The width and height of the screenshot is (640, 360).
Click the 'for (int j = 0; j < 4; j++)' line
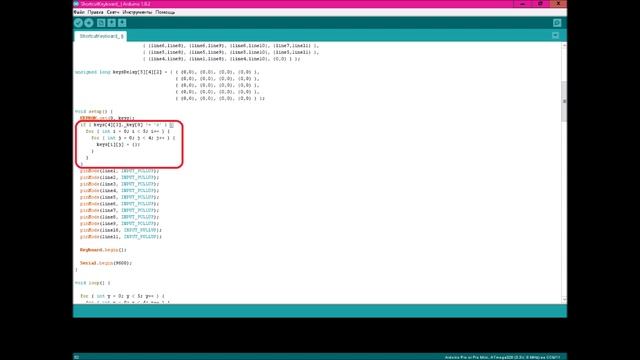coord(133,138)
